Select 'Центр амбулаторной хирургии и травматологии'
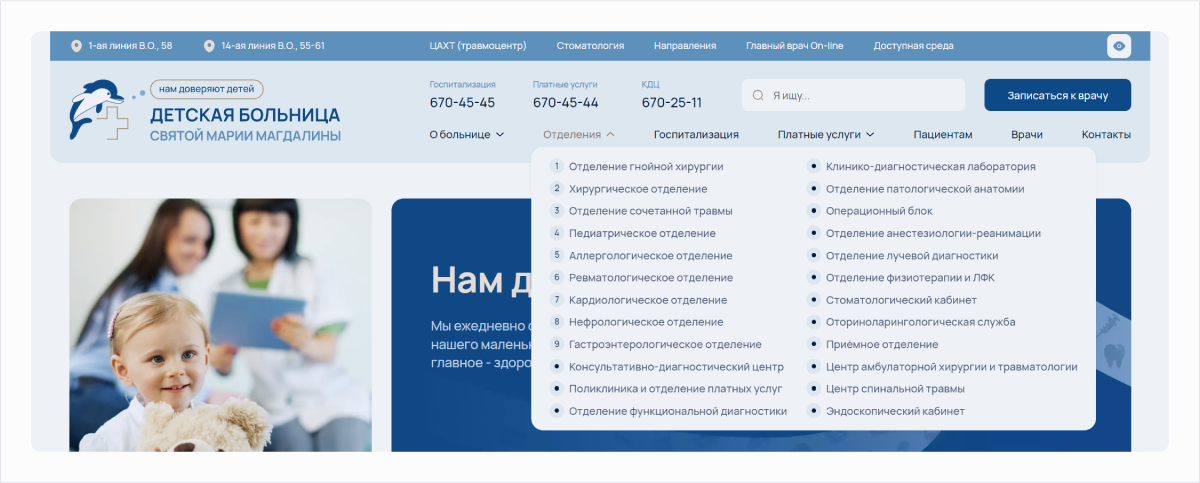Image resolution: width=1200 pixels, height=483 pixels. tap(952, 367)
